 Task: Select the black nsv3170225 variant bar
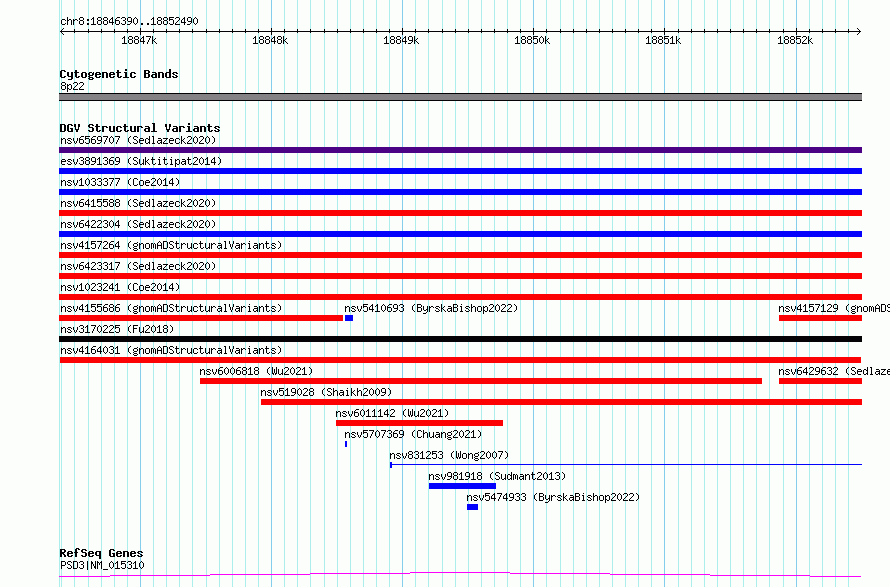point(460,339)
